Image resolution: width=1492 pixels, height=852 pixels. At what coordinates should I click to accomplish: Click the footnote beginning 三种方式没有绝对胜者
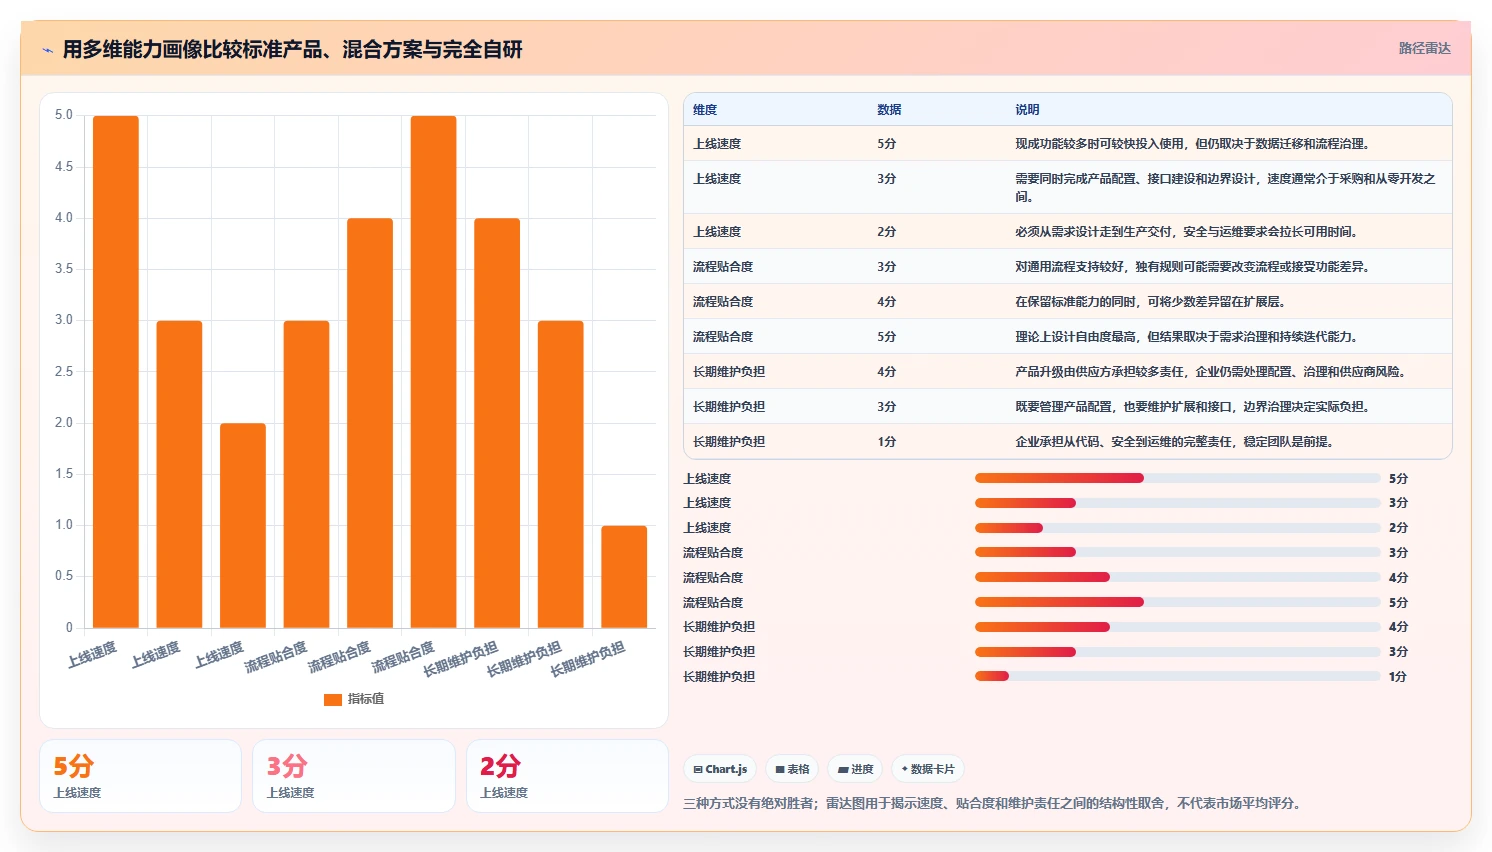994,803
